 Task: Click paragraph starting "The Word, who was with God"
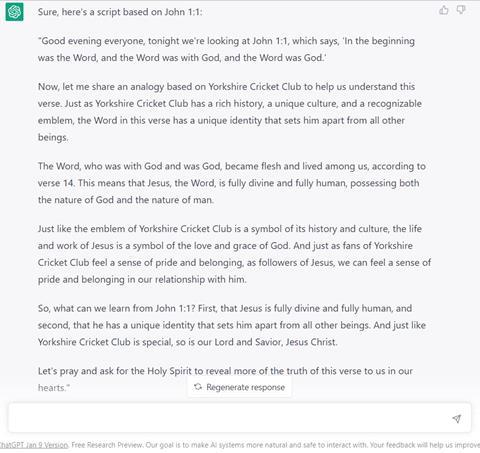pyautogui.click(x=232, y=183)
